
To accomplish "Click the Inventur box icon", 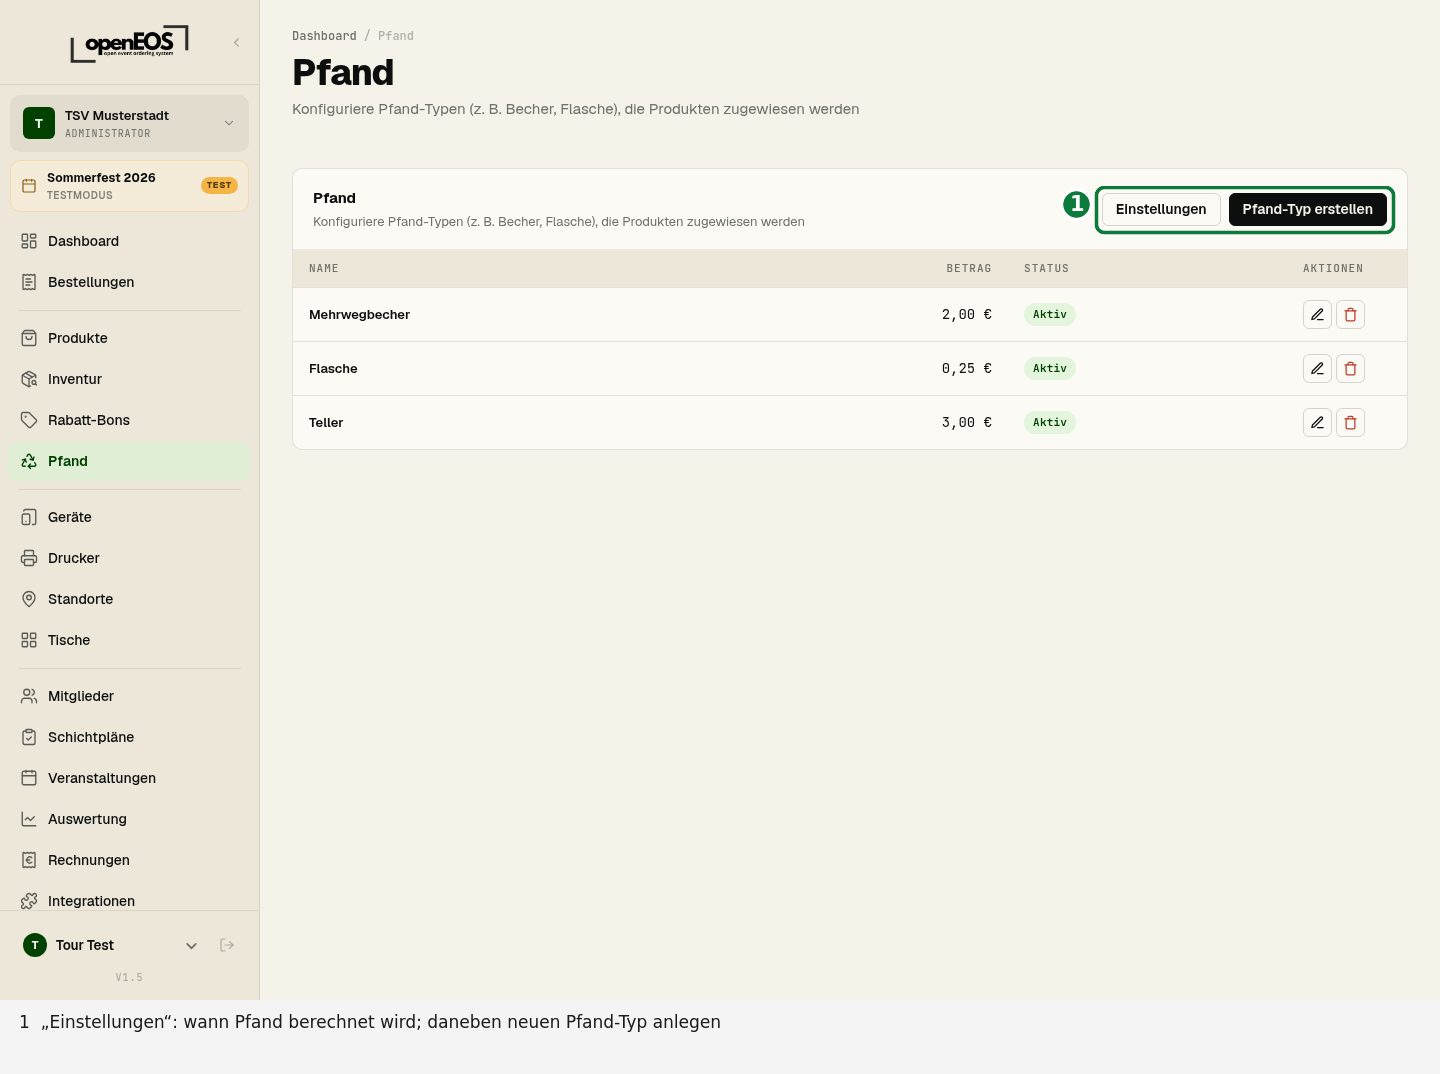I will coord(29,379).
